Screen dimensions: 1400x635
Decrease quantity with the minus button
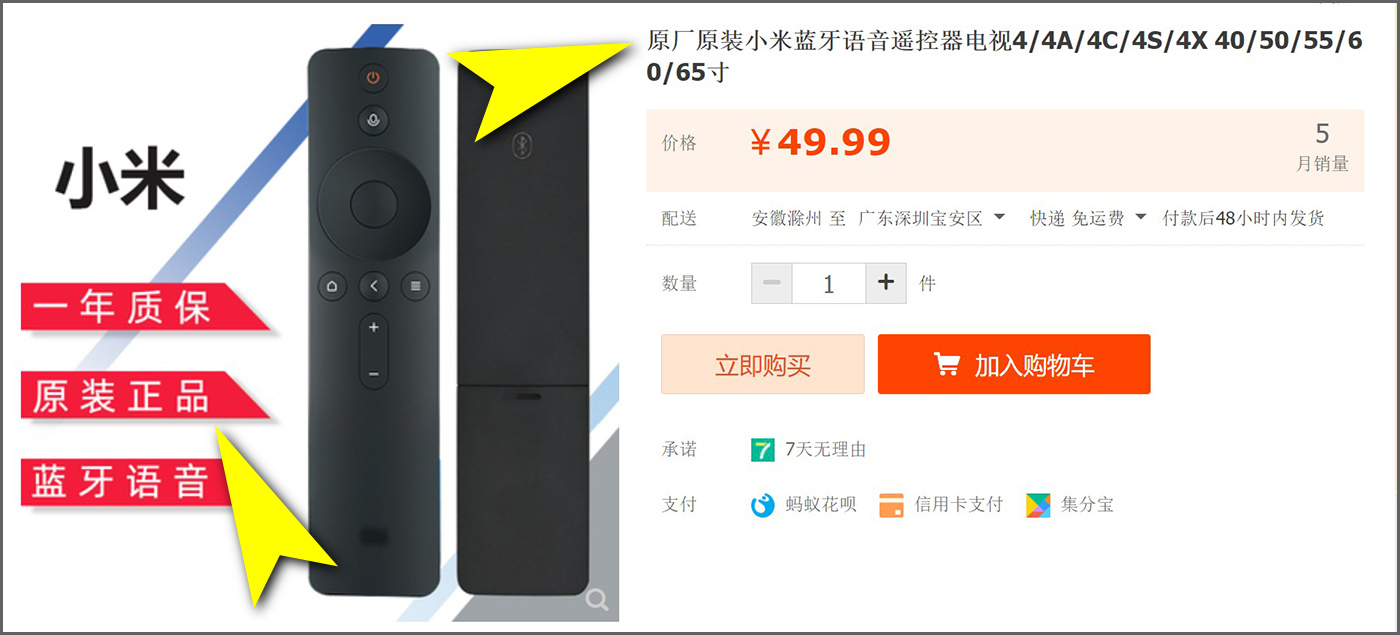pos(772,283)
